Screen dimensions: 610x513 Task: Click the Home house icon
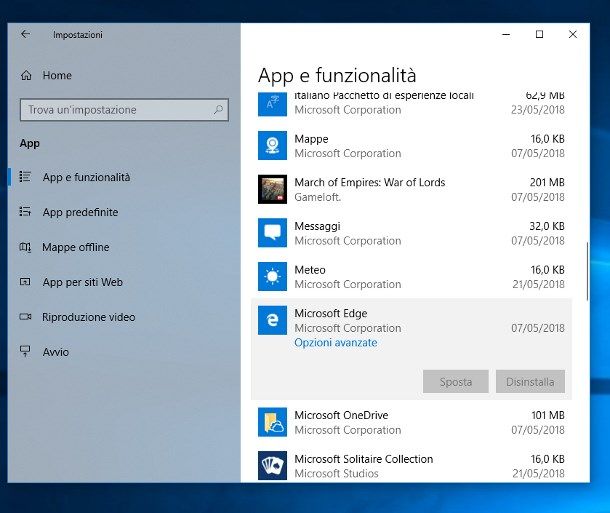click(x=26, y=75)
